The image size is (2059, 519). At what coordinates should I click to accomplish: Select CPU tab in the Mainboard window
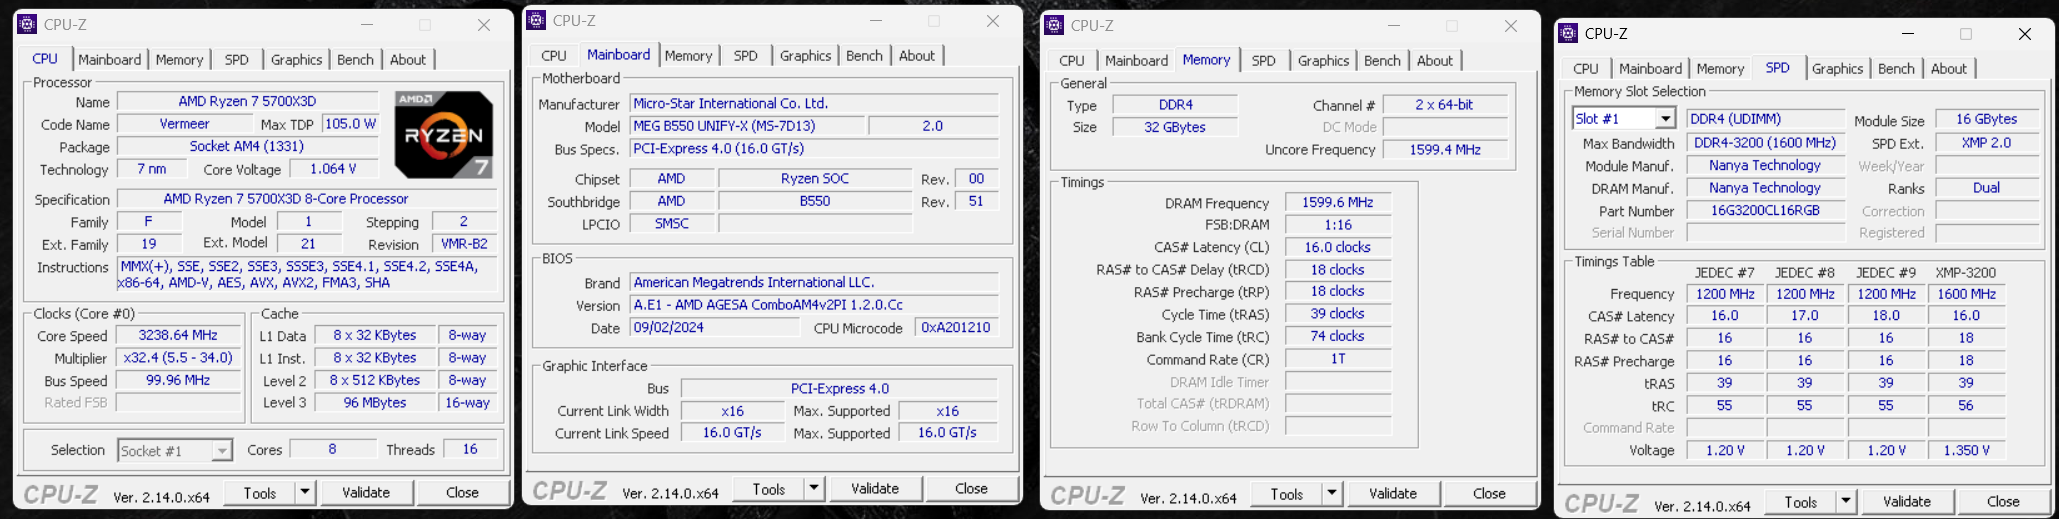pos(554,55)
